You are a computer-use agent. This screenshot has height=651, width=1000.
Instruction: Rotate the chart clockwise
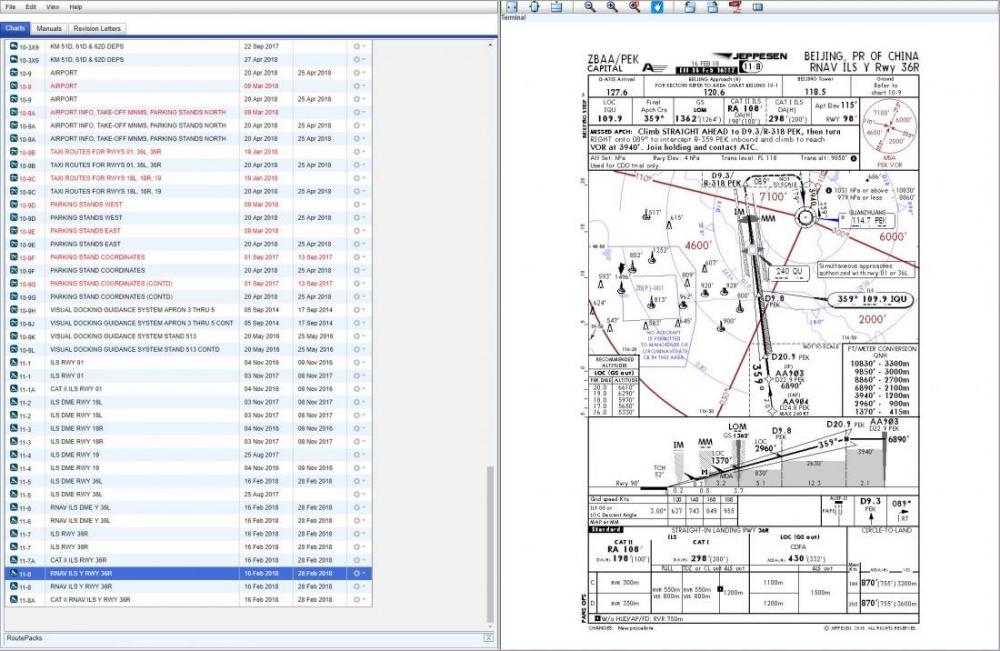click(x=712, y=7)
